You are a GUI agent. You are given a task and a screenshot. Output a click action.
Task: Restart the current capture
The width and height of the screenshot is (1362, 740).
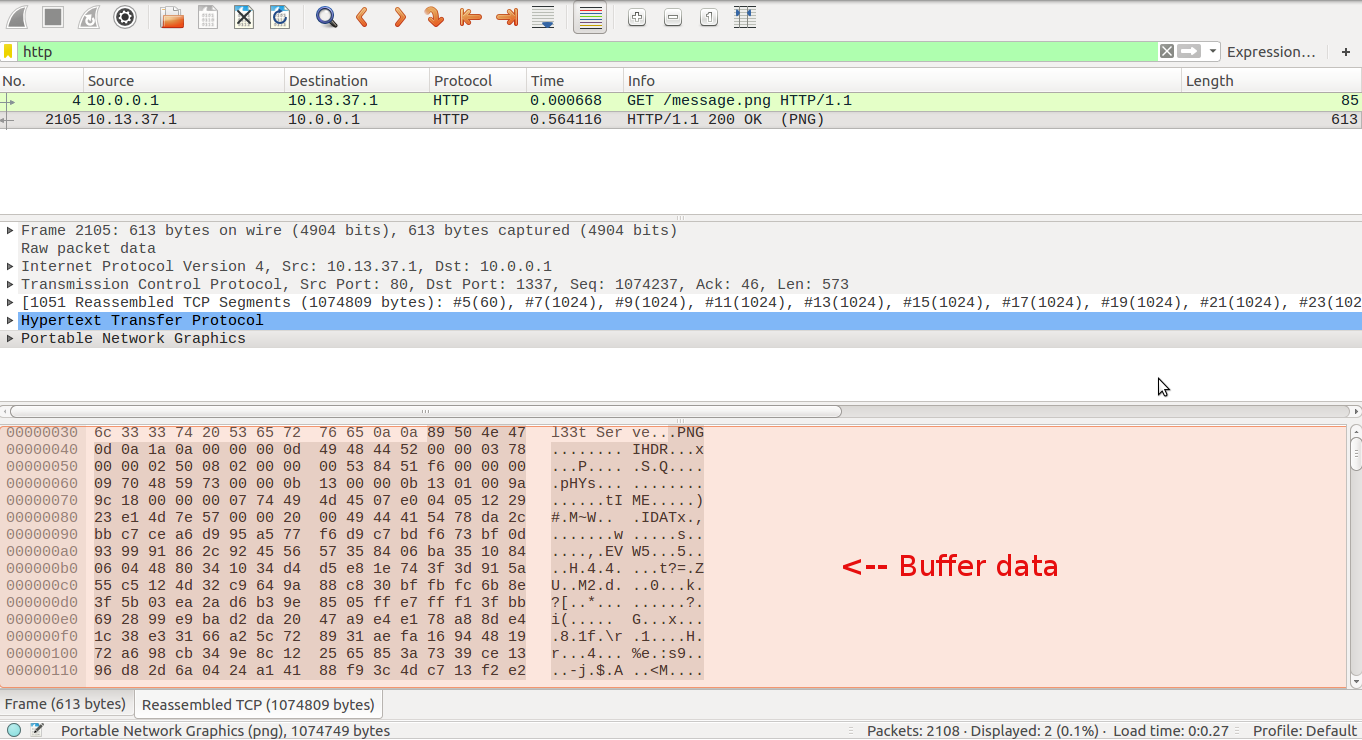click(x=89, y=16)
